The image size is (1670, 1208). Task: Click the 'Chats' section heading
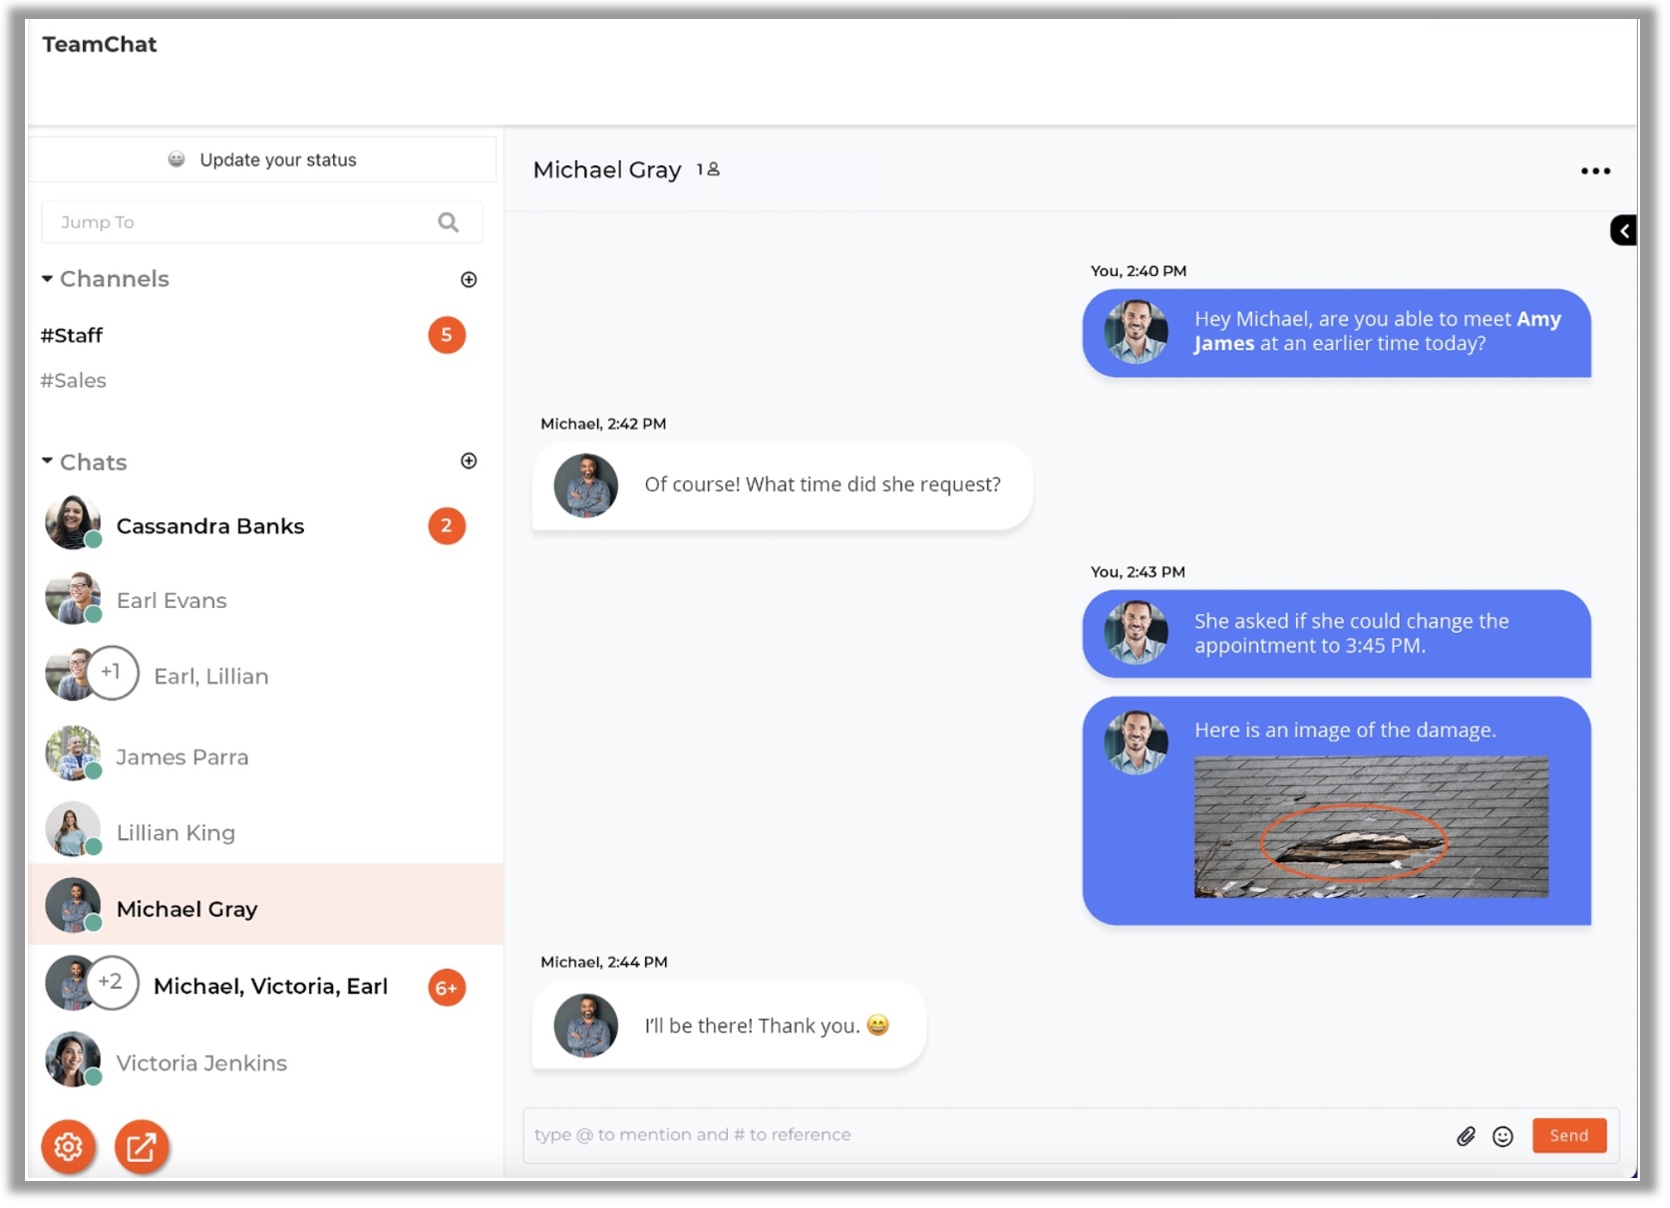93,462
